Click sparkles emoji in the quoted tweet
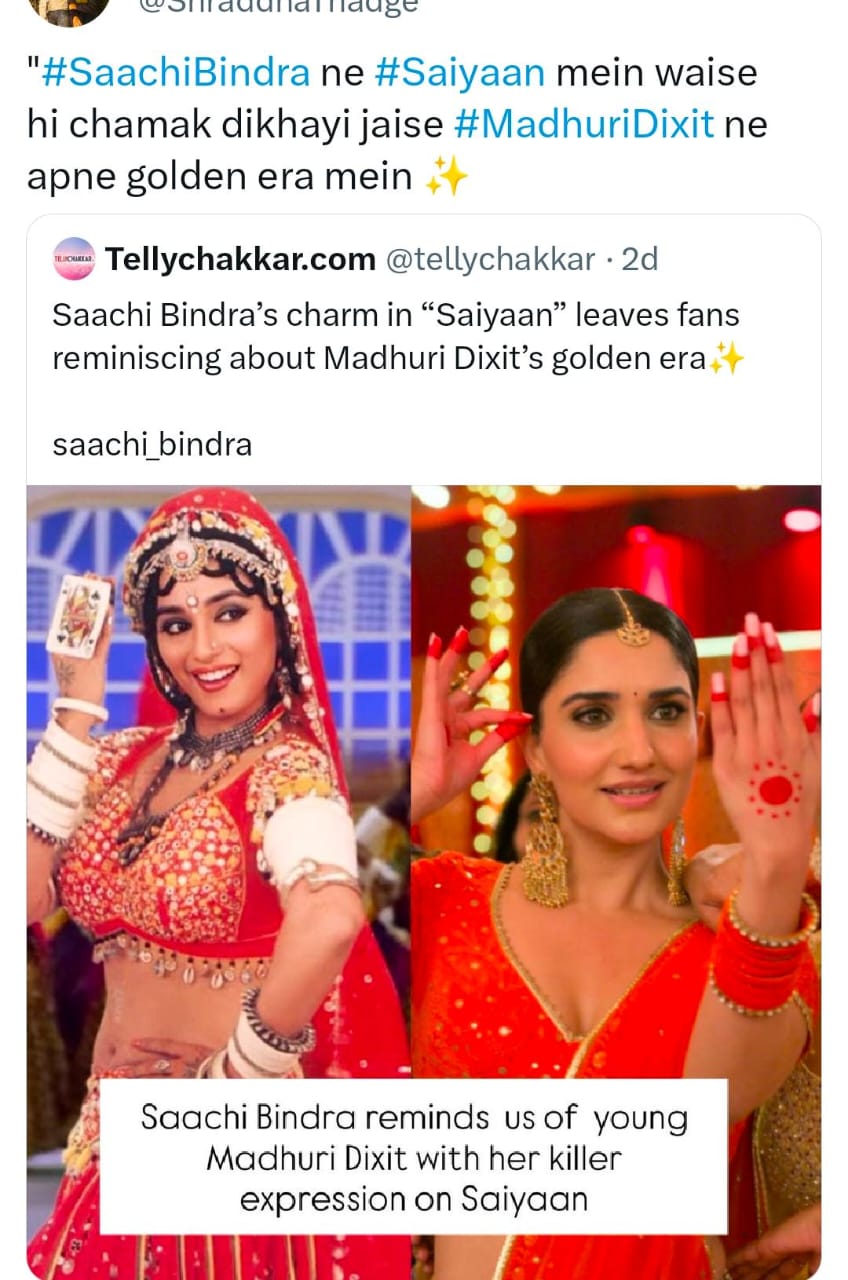The height and width of the screenshot is (1280, 848). coord(726,358)
